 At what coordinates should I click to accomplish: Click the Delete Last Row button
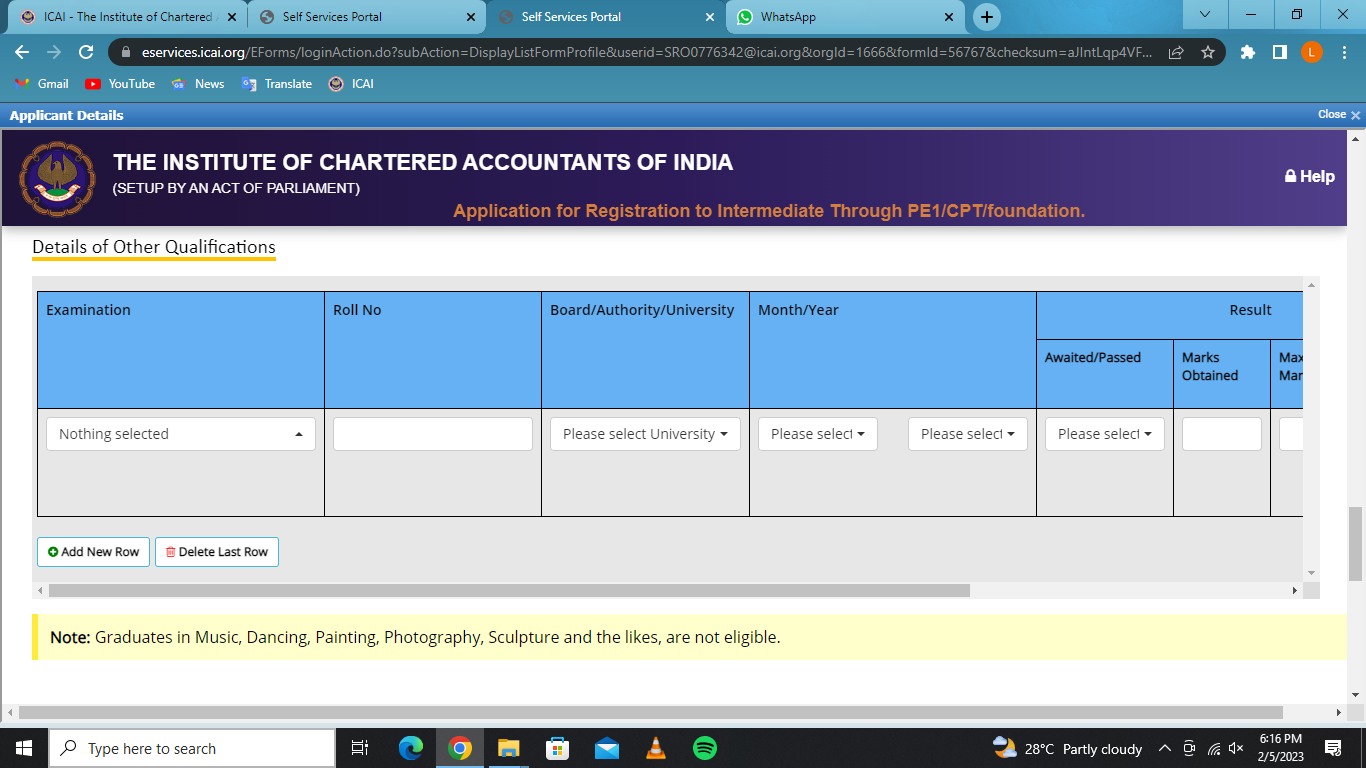point(217,552)
